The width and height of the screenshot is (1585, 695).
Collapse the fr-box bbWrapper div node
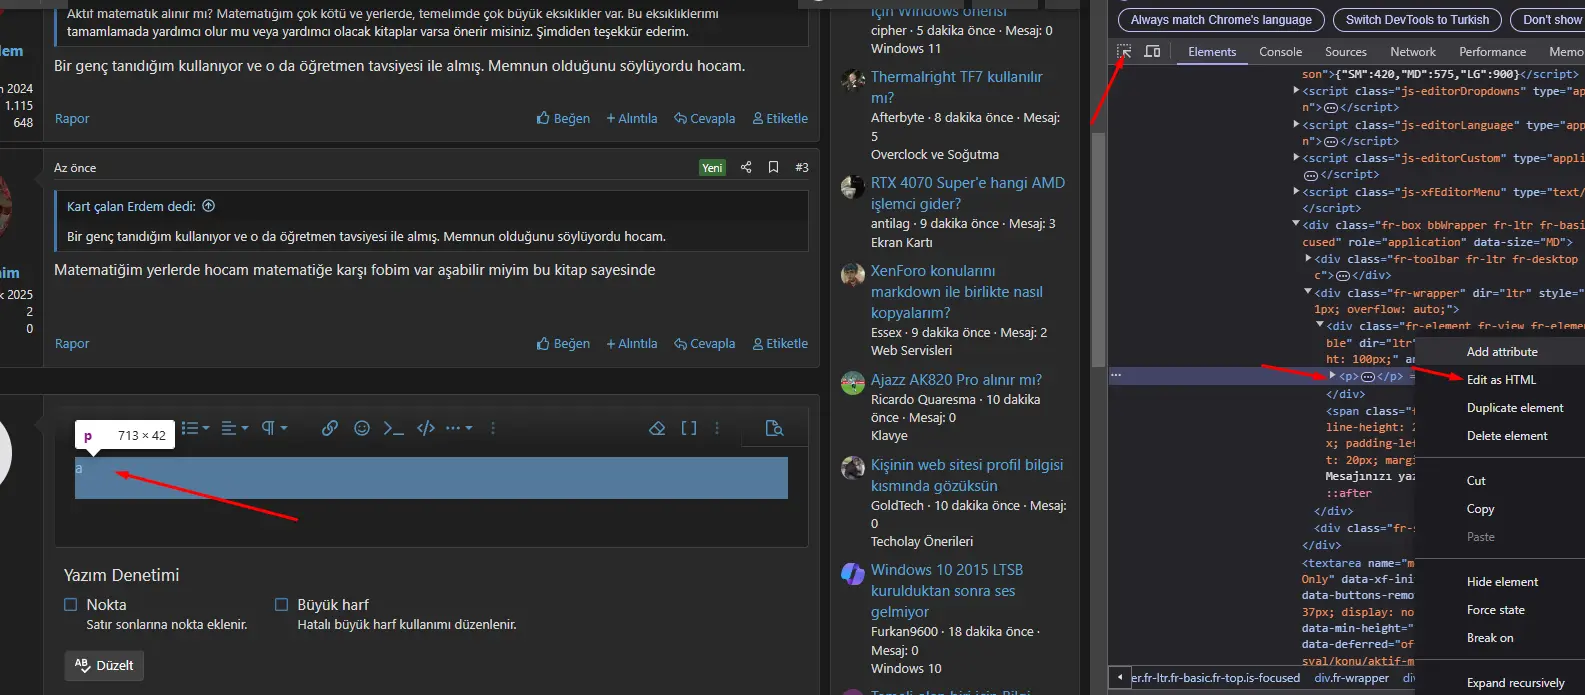click(1297, 224)
